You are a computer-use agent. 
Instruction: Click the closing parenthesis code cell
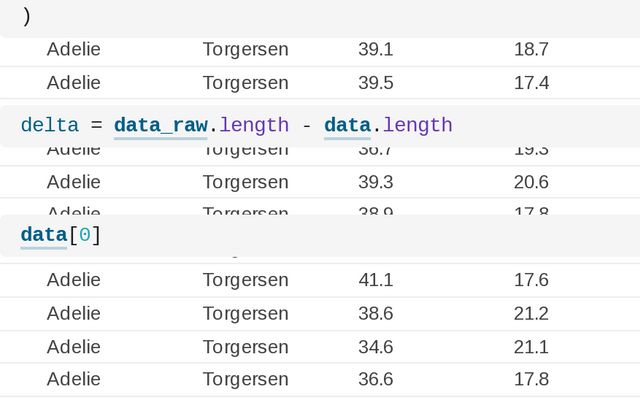coord(27,17)
